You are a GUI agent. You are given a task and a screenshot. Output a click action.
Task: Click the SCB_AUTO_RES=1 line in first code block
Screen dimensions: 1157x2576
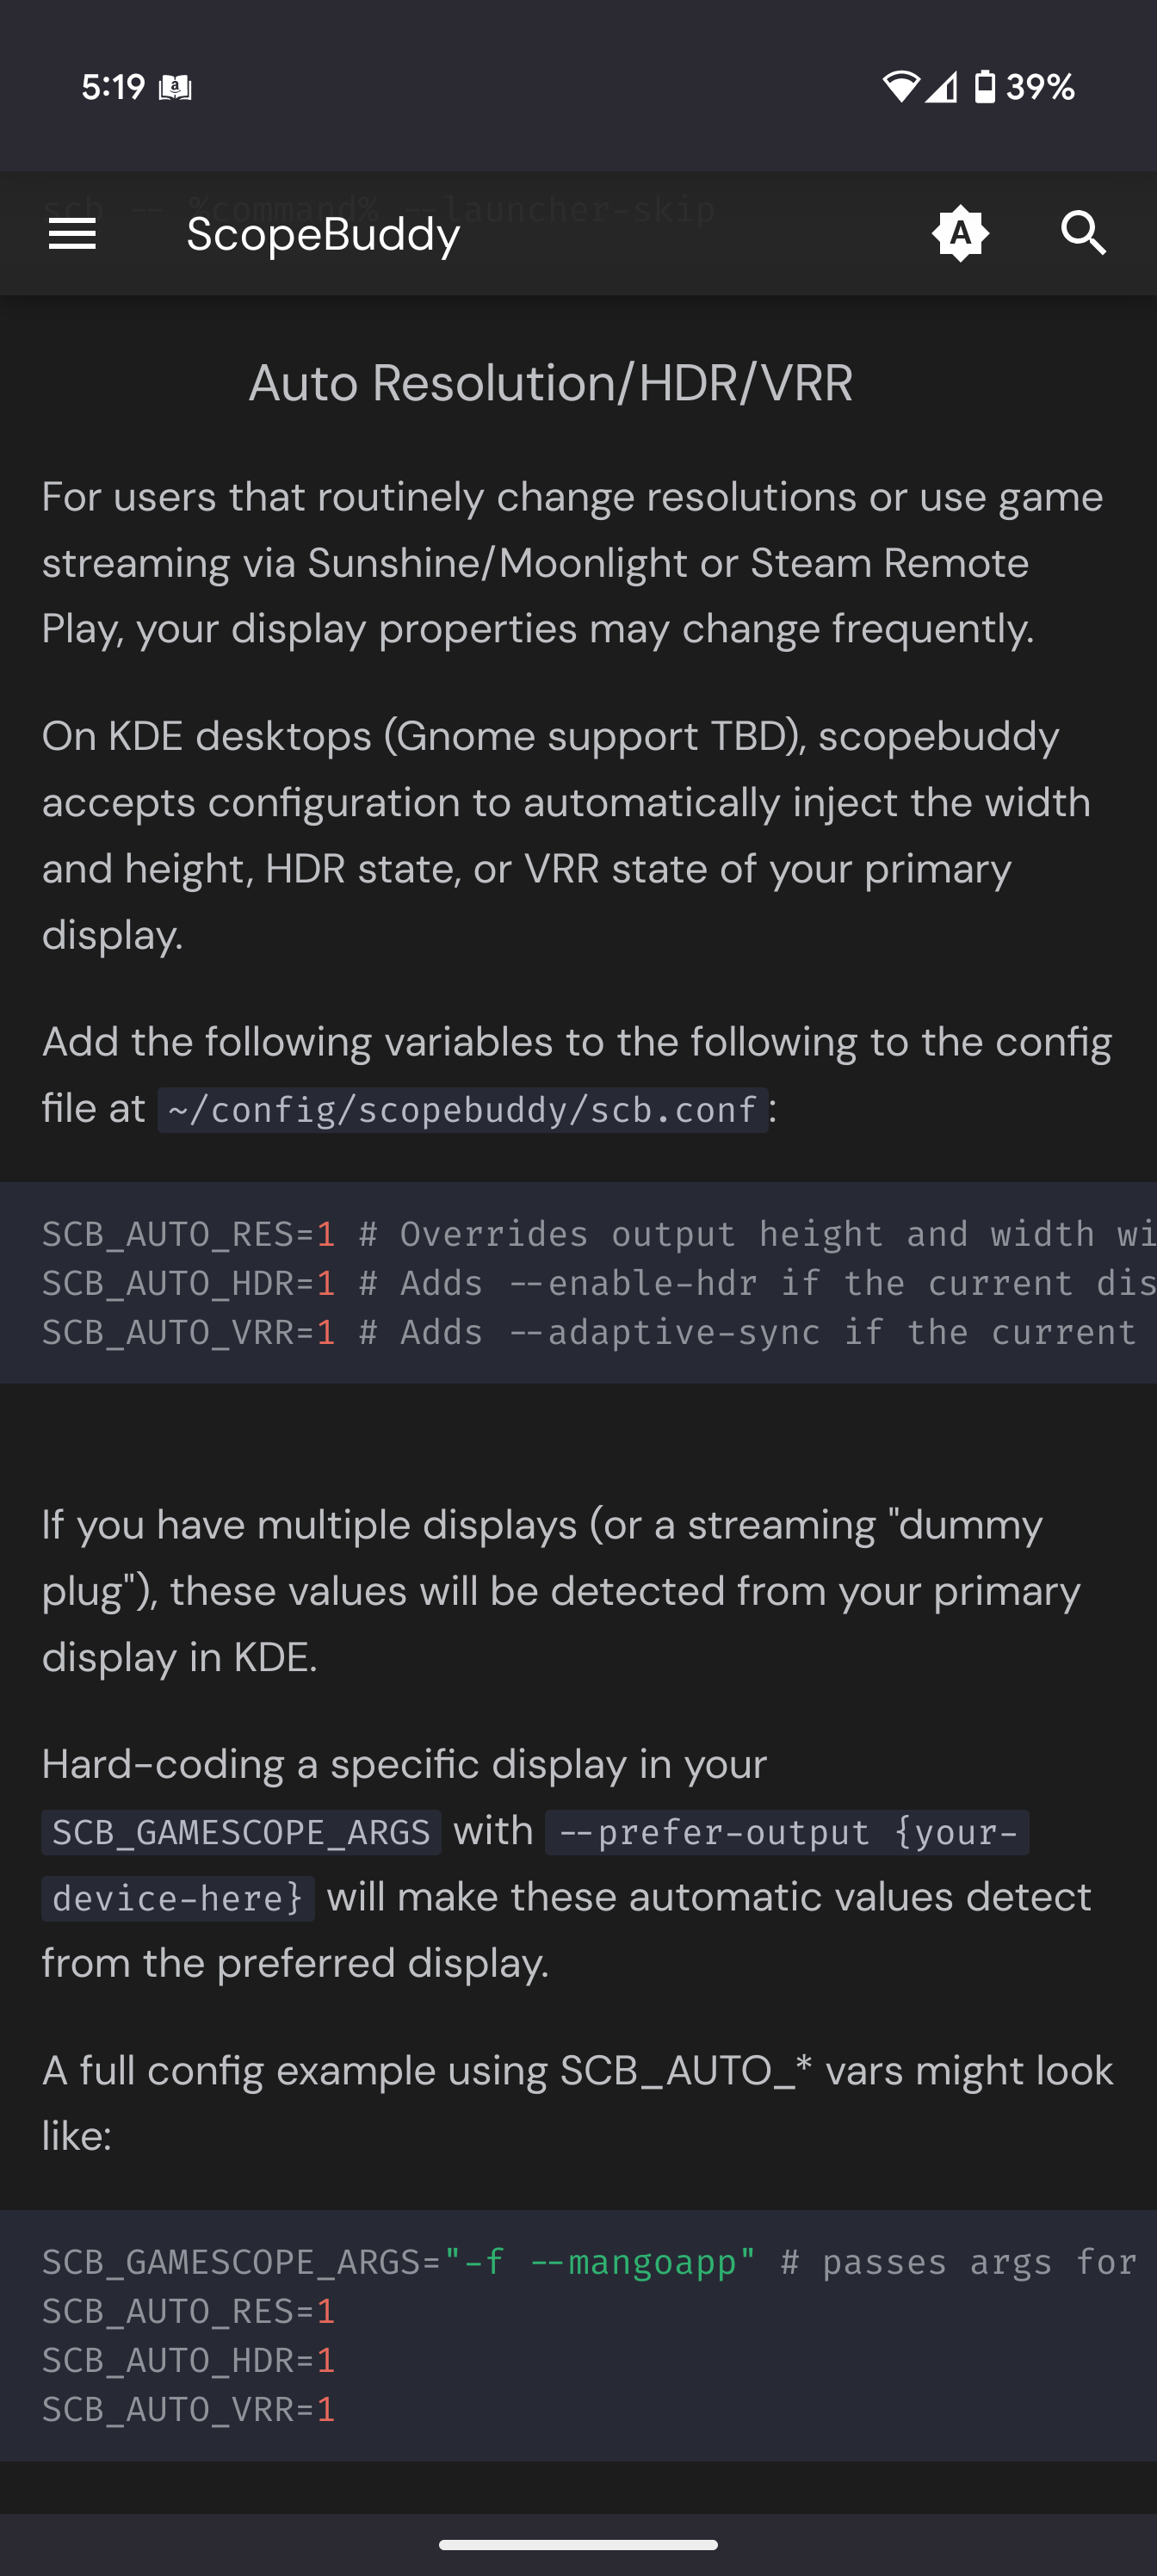(x=599, y=1234)
